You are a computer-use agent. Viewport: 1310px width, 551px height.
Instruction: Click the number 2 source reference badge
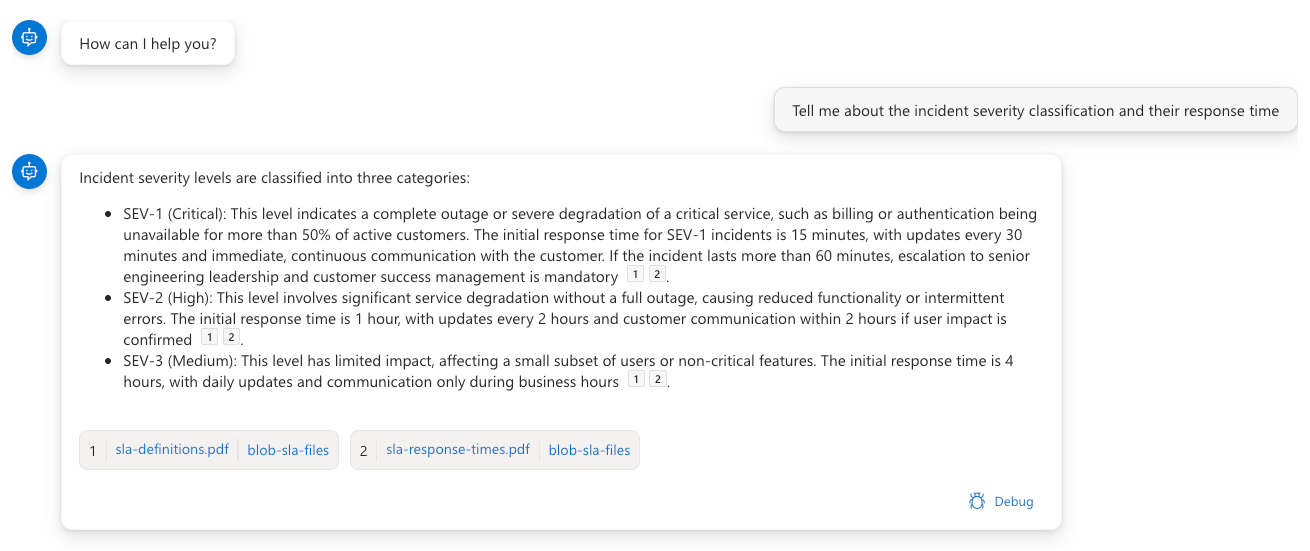coord(364,450)
